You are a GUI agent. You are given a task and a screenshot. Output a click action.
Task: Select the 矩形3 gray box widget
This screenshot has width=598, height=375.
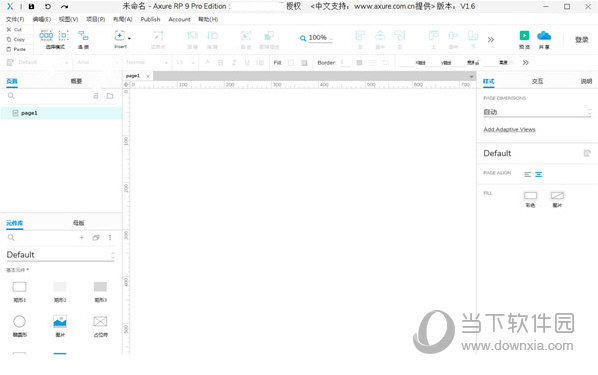[x=100, y=286]
